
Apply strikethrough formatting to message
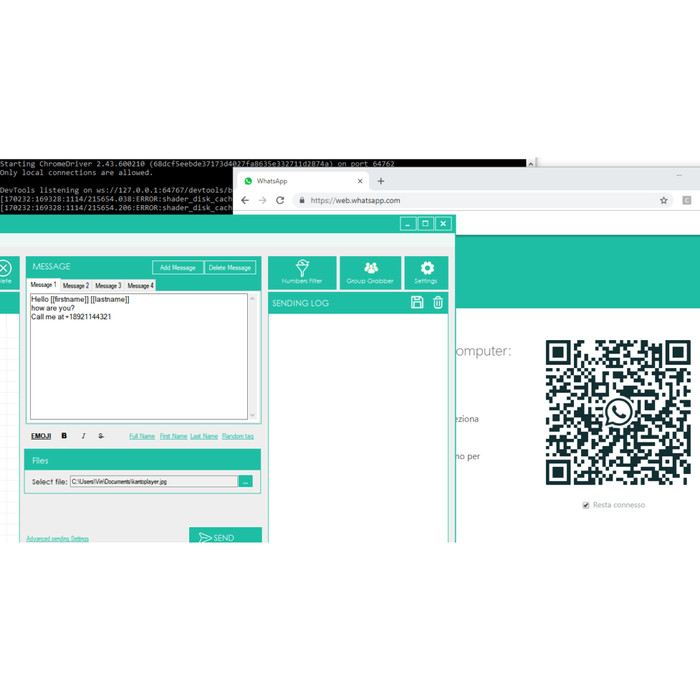(101, 436)
